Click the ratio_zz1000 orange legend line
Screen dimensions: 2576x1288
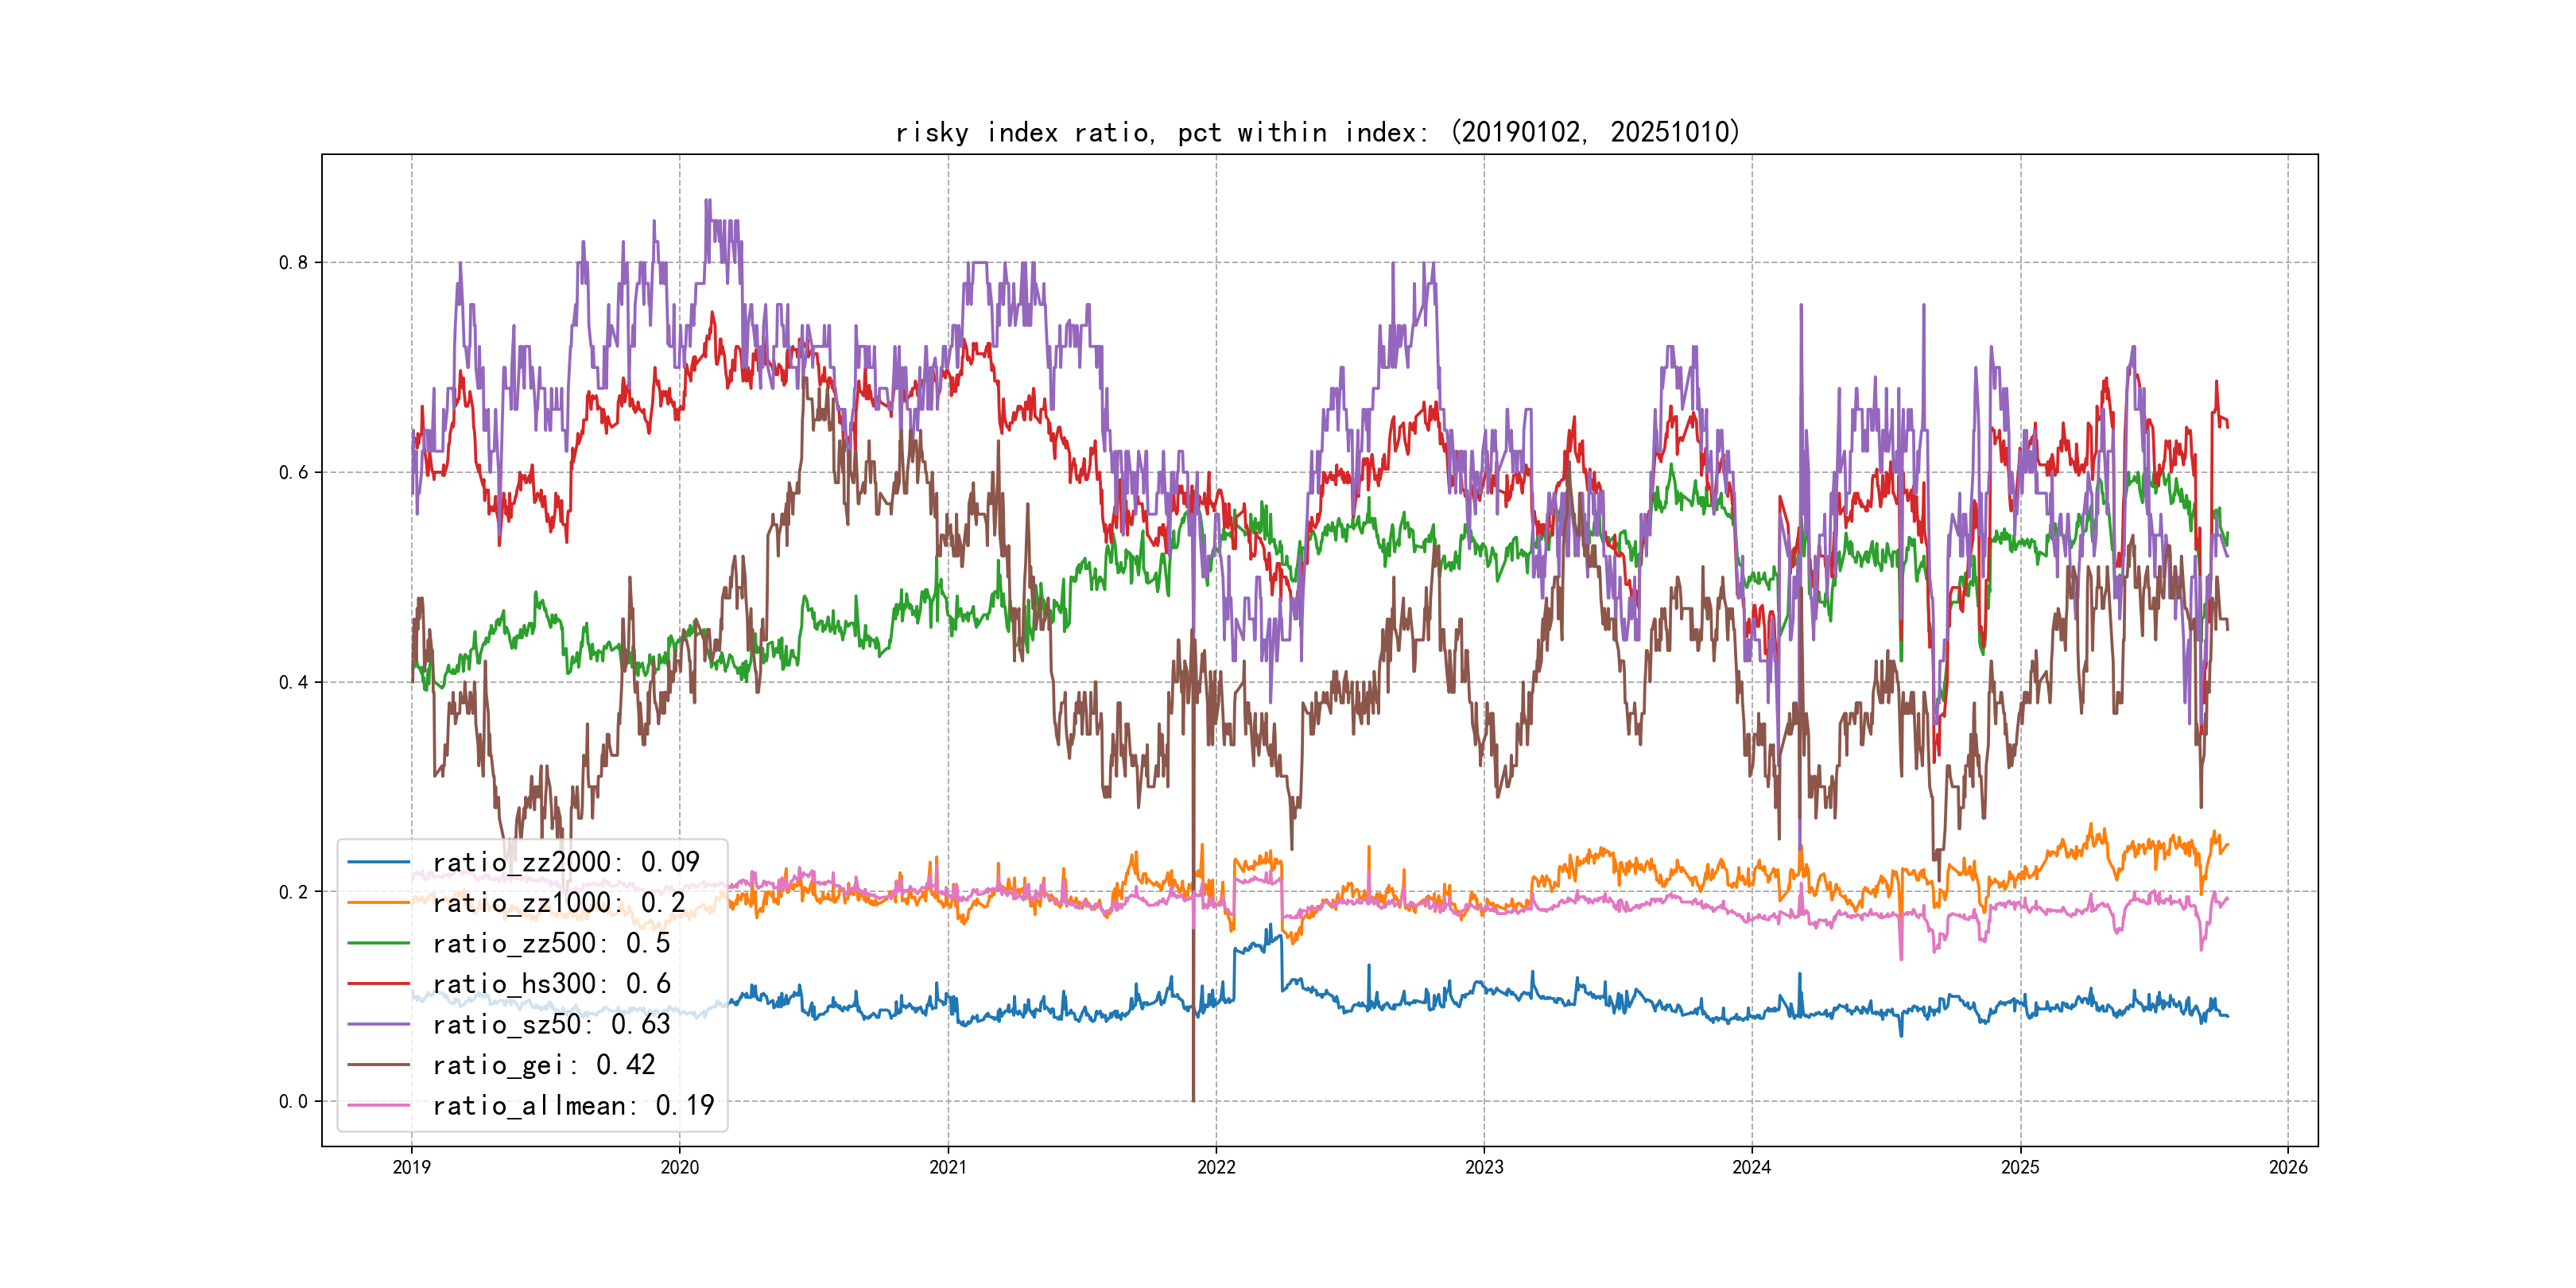tap(378, 903)
